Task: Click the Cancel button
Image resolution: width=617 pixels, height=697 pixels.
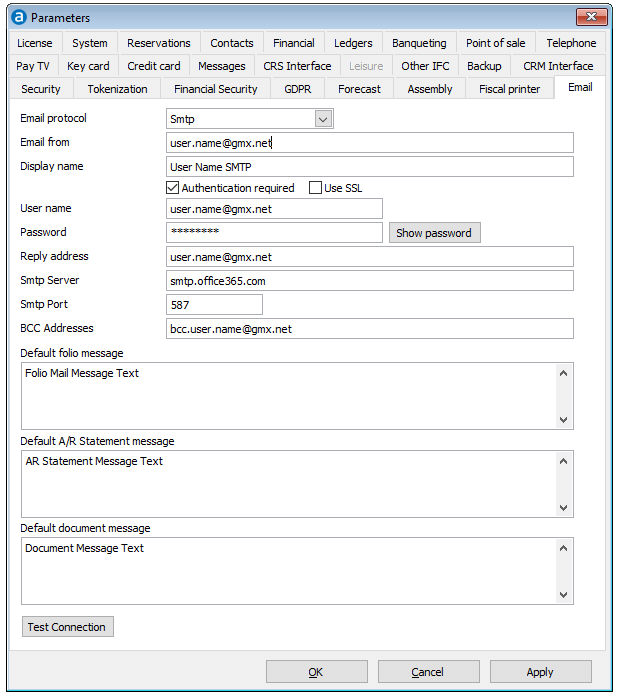Action: [429, 672]
